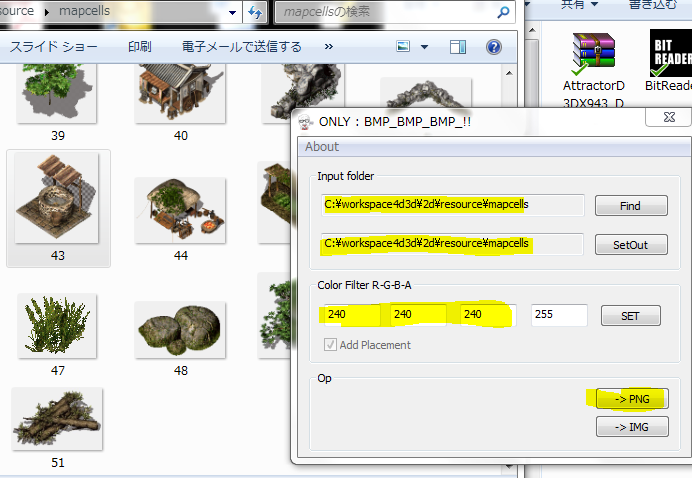Click the -> PNG convert button
This screenshot has height=478, width=692.
pyautogui.click(x=632, y=399)
